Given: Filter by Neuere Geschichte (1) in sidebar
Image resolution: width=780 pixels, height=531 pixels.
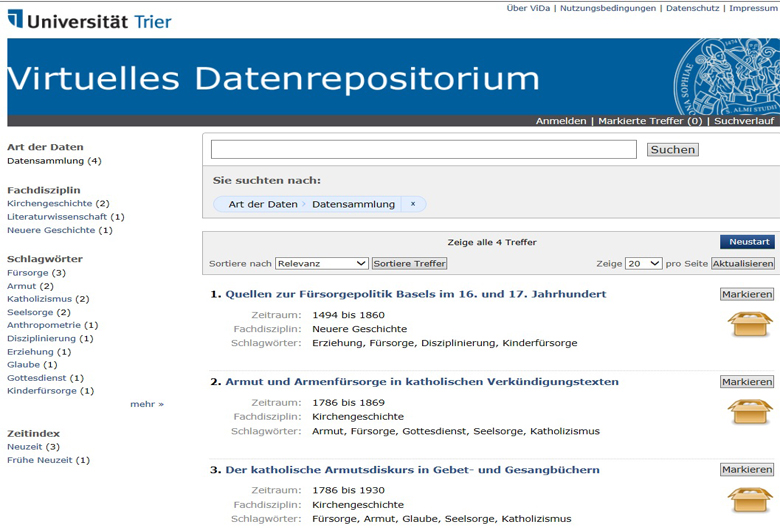Looking at the screenshot, I should 60,230.
